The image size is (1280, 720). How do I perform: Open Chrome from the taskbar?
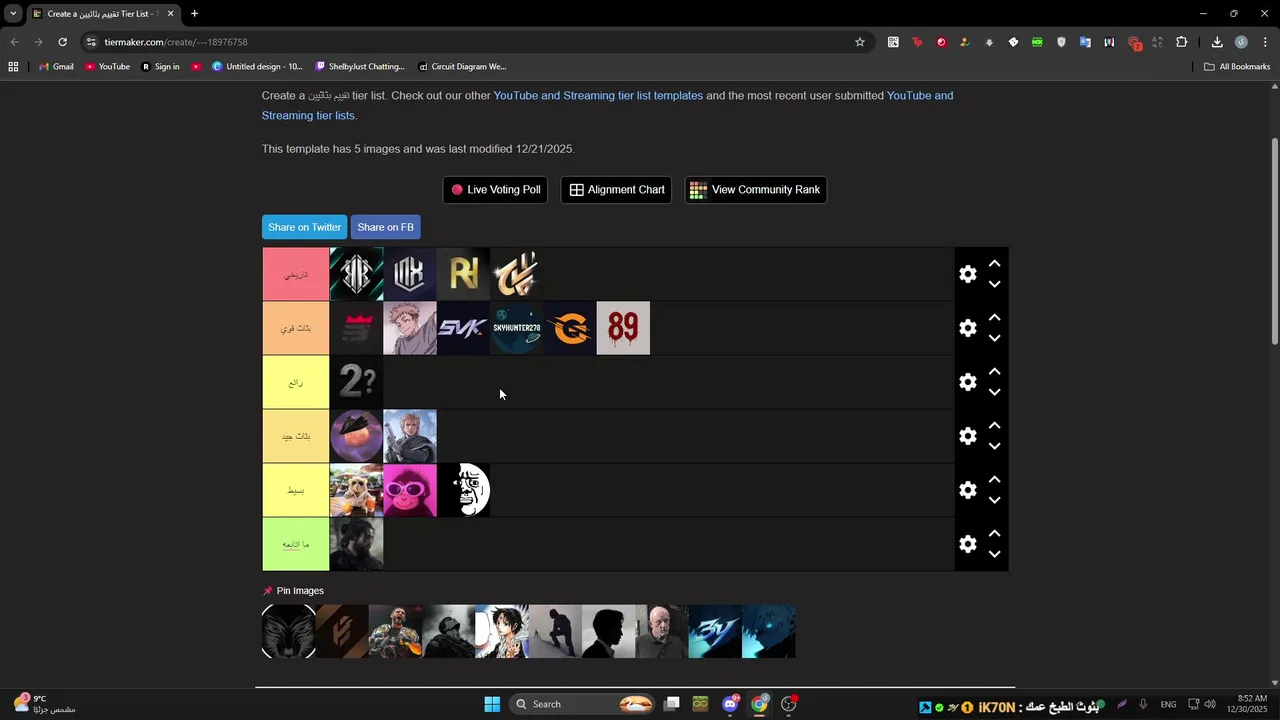click(x=759, y=704)
